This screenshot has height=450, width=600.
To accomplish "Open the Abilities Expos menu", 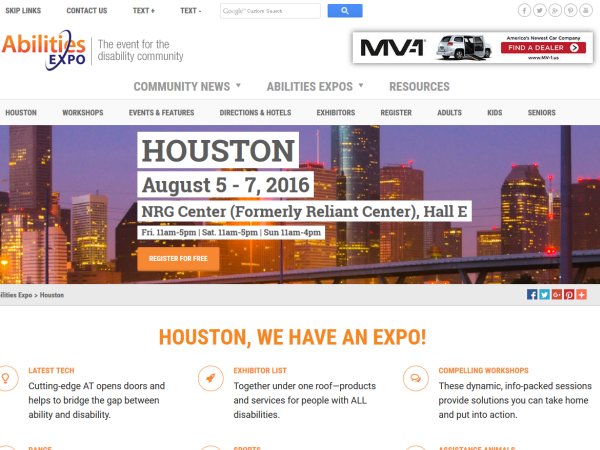I will (x=310, y=86).
